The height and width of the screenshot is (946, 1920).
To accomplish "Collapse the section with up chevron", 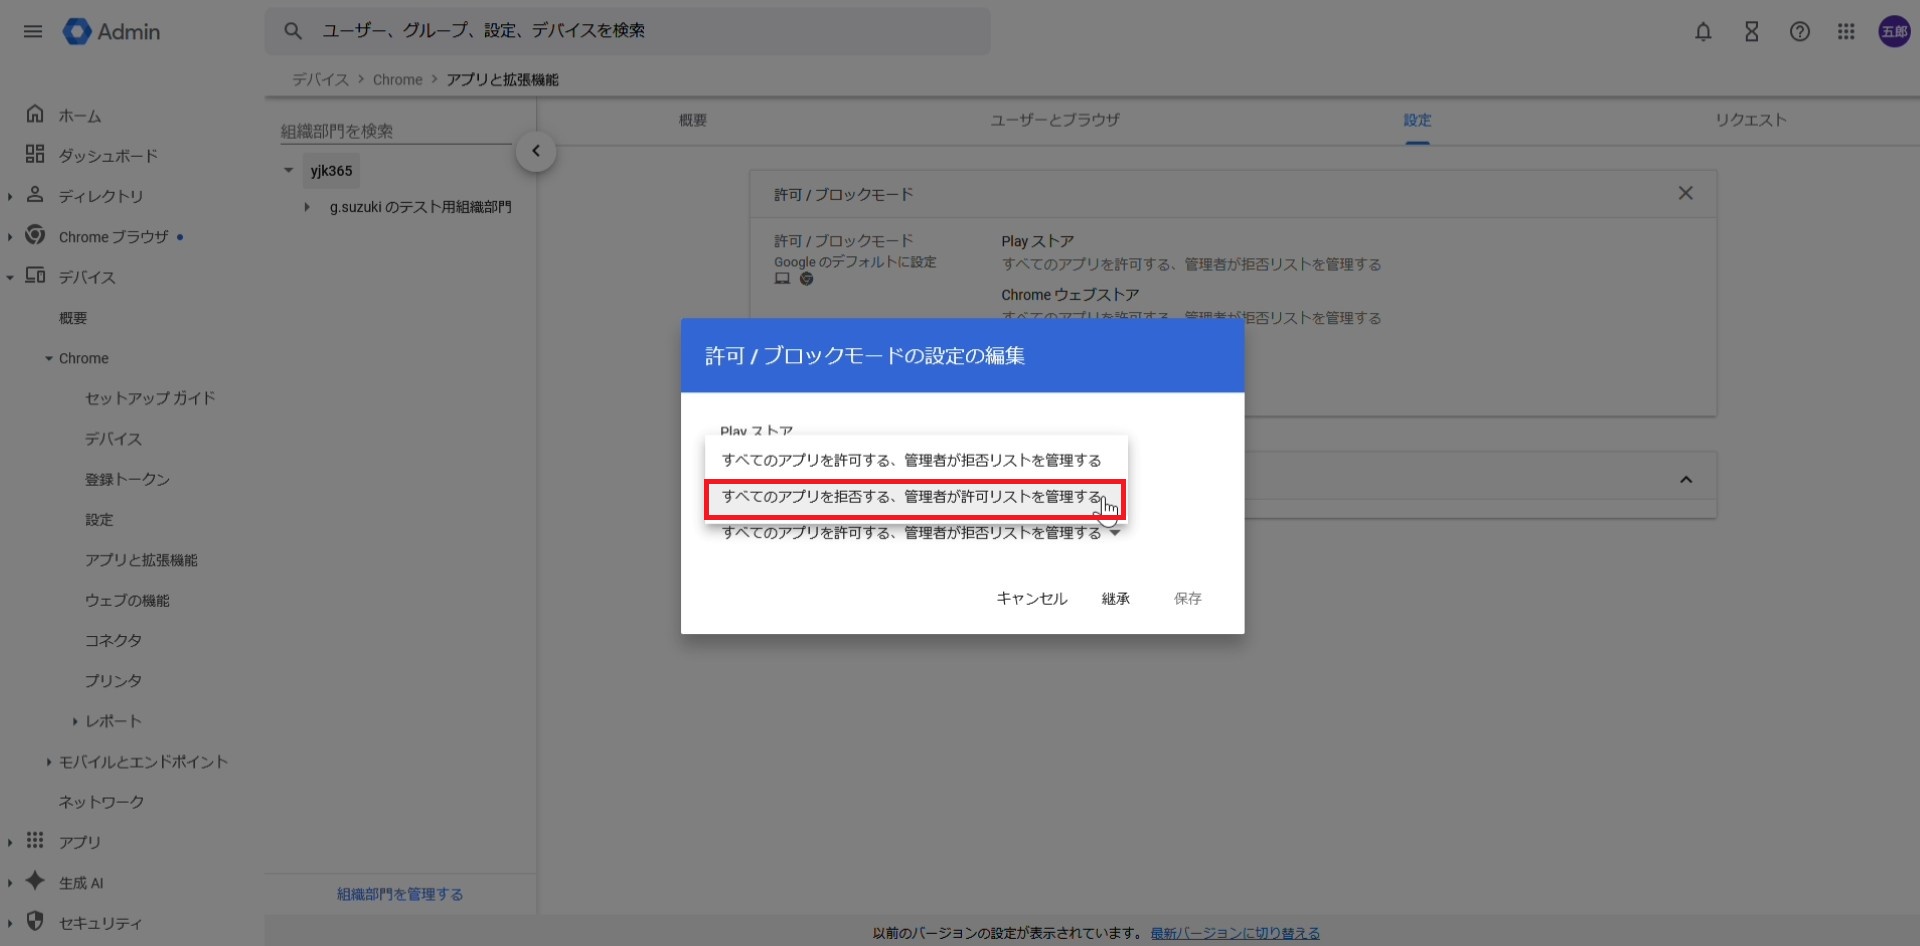I will [x=1685, y=480].
